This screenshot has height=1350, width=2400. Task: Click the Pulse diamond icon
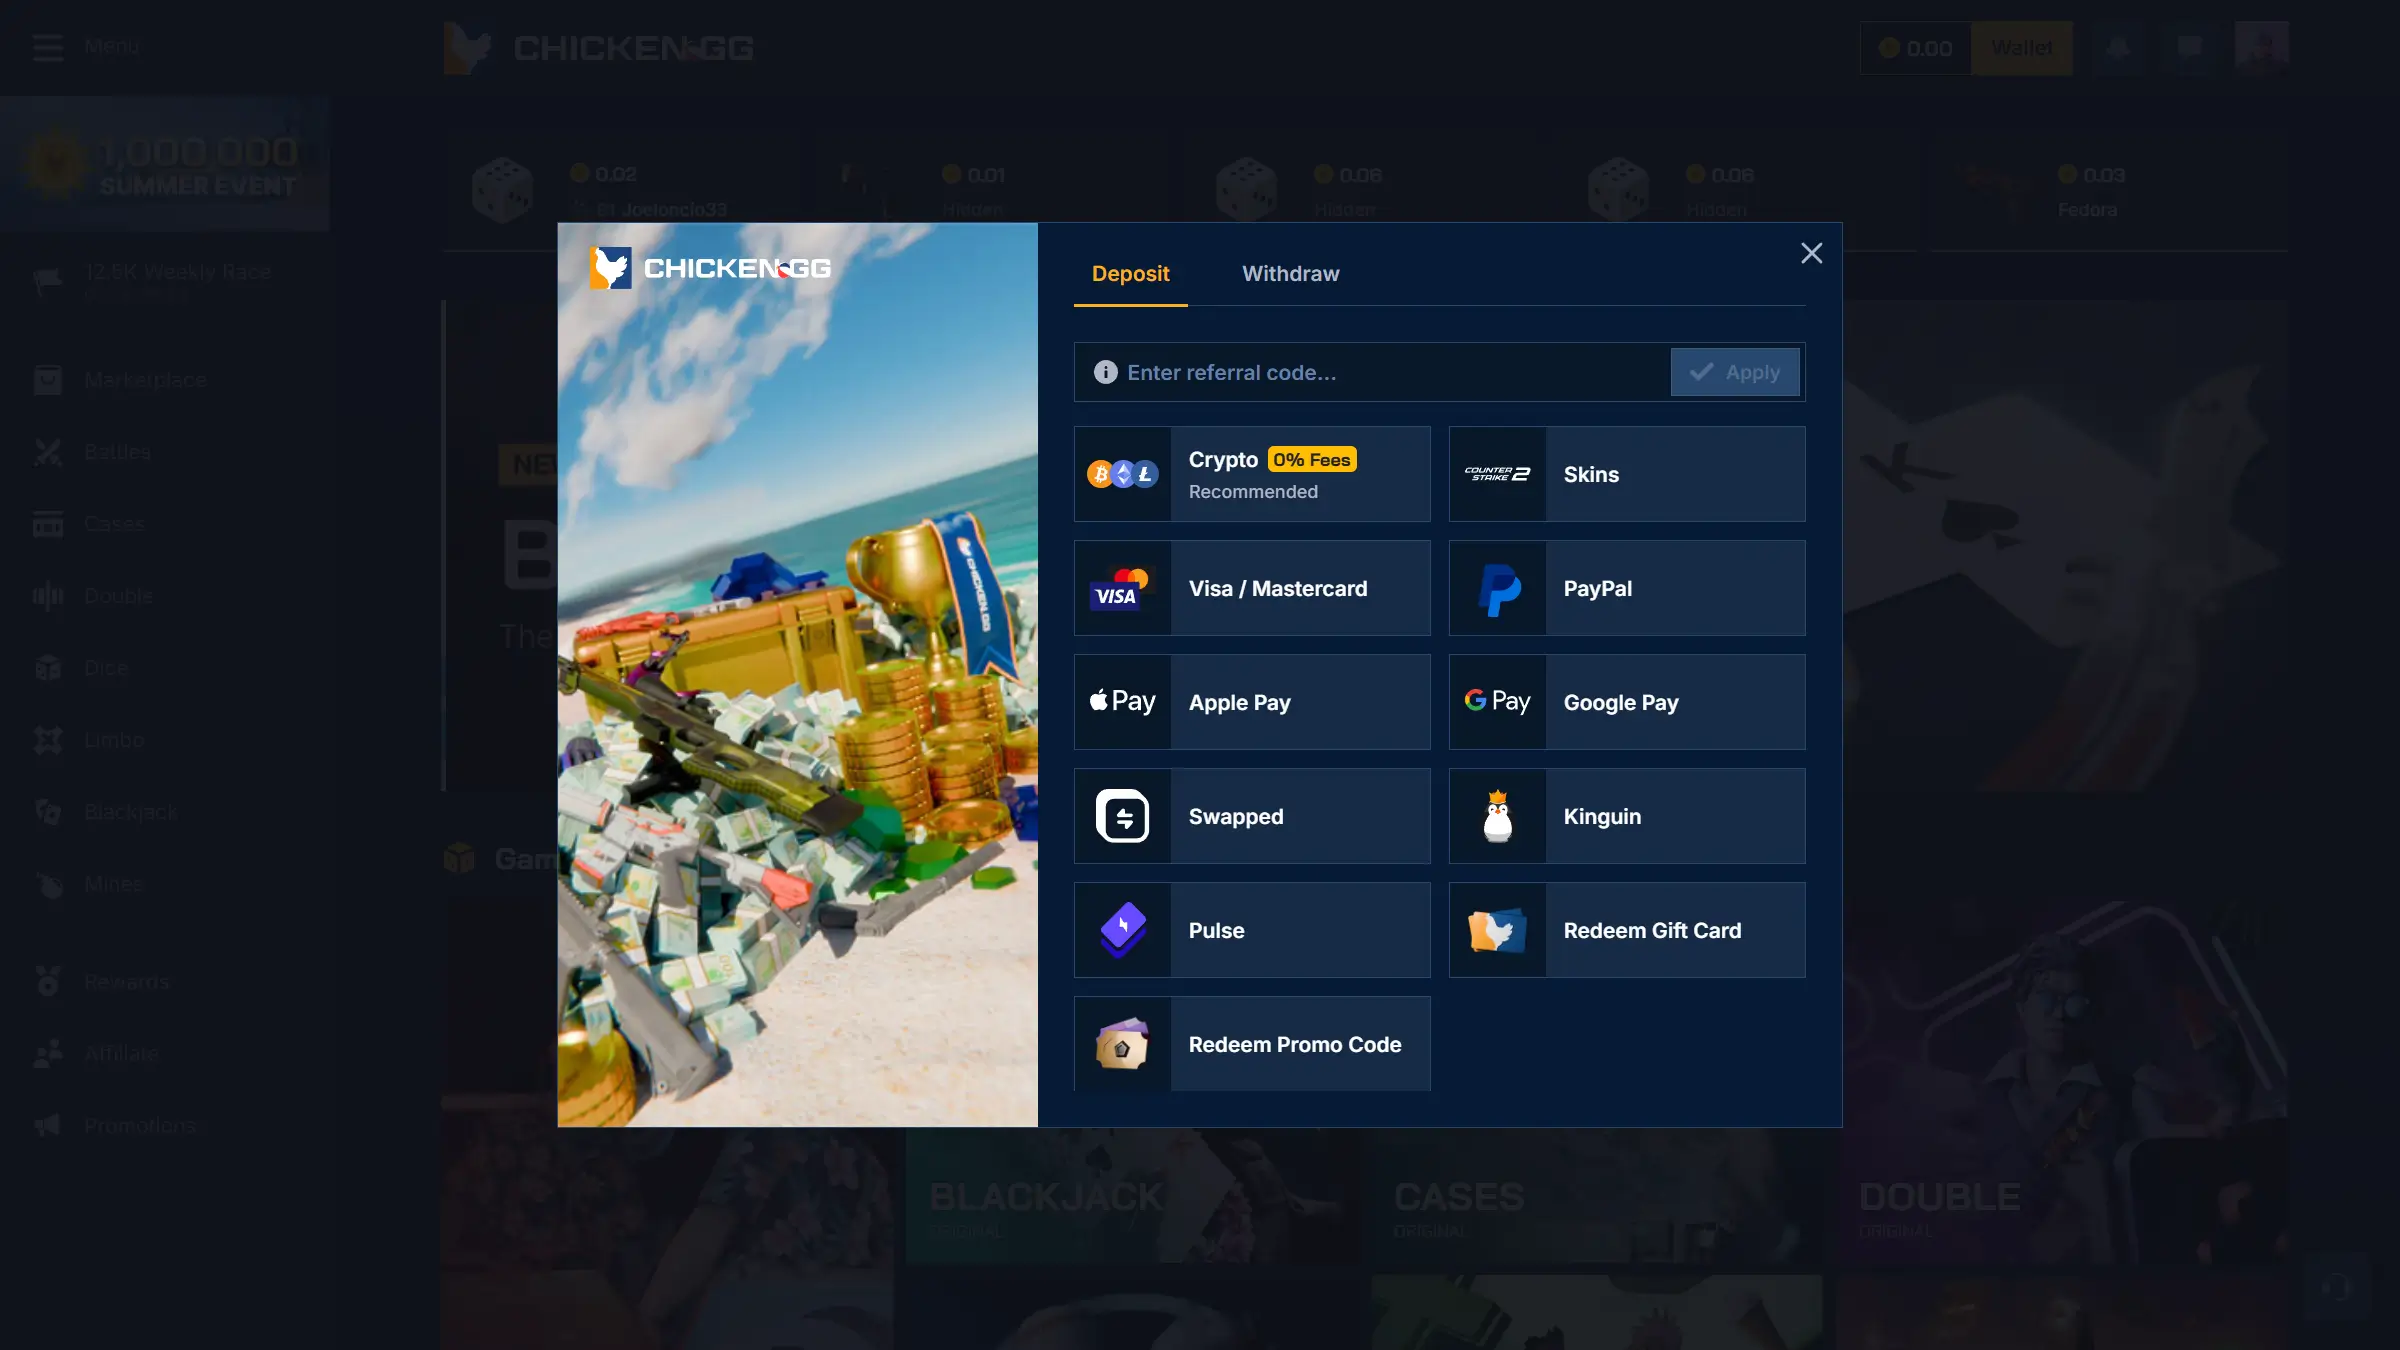tap(1122, 930)
